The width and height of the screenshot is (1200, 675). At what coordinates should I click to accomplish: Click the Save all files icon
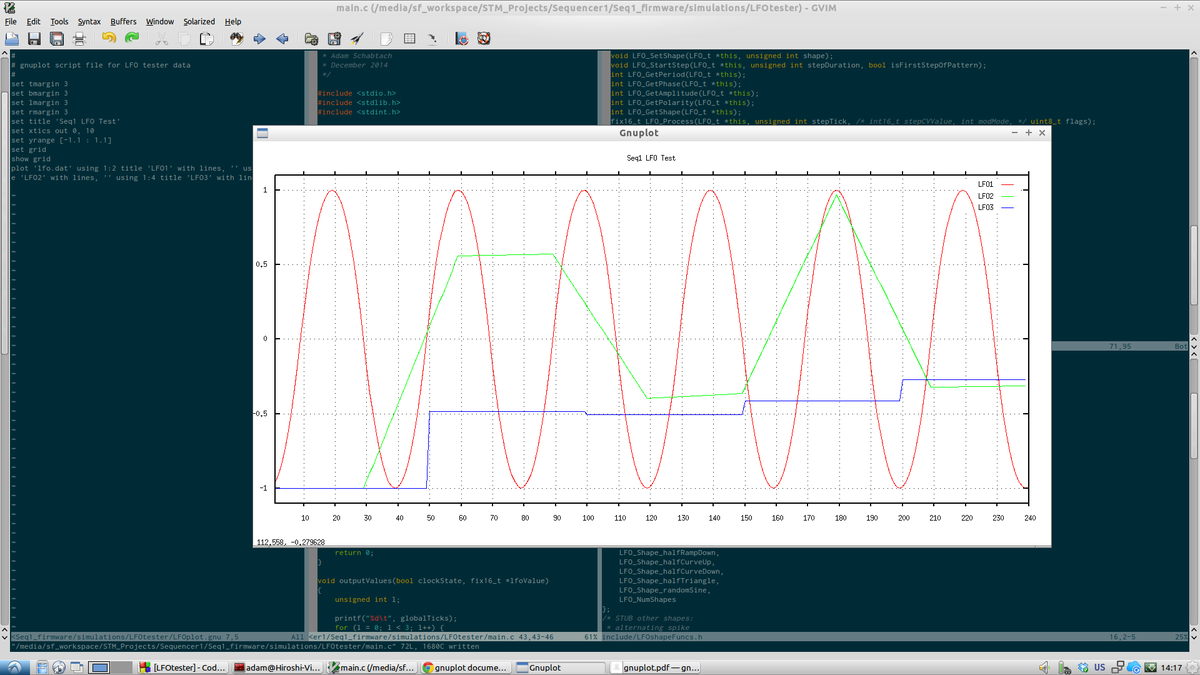(57, 39)
